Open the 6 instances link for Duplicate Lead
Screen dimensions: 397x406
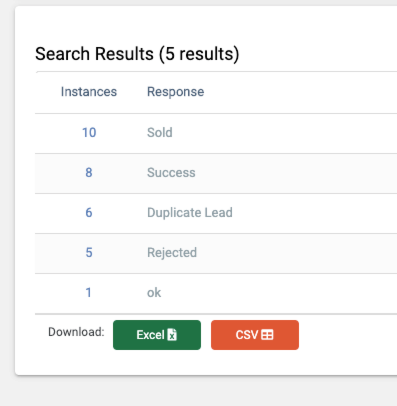pos(89,213)
